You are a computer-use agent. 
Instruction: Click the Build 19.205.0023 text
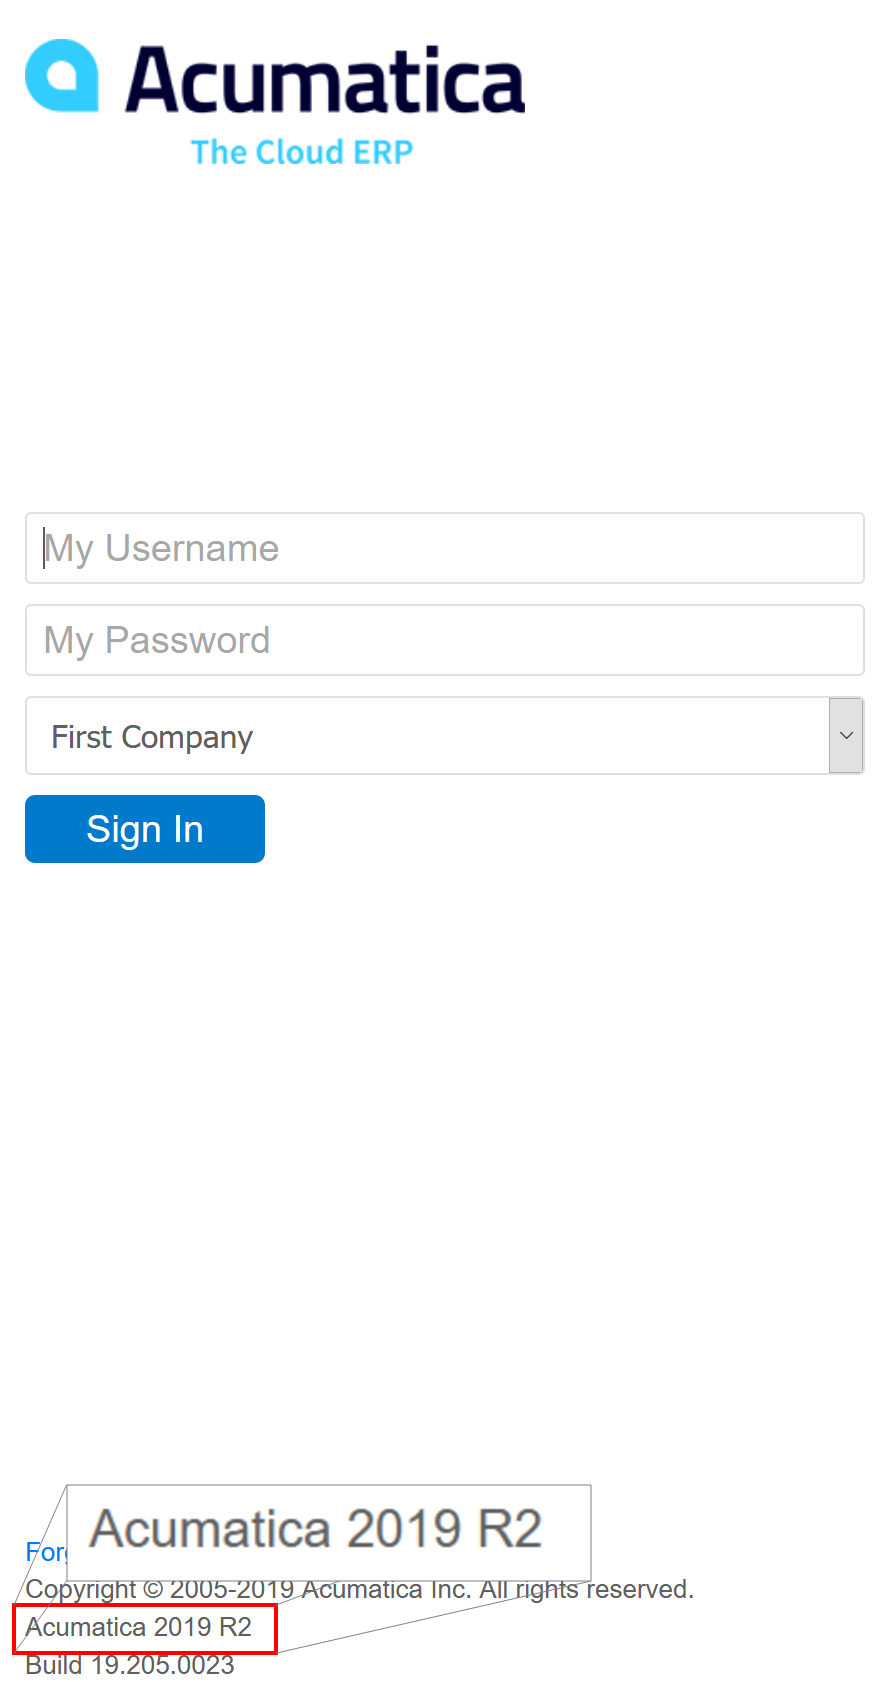pos(130,1665)
